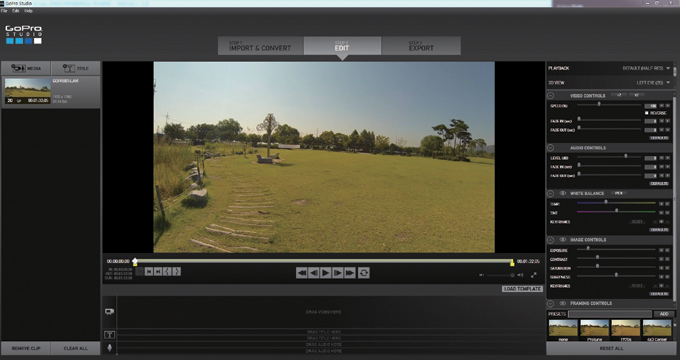Screen dimensions: 680x360
Task: Toggle the loop playback icon
Action: tap(364, 273)
